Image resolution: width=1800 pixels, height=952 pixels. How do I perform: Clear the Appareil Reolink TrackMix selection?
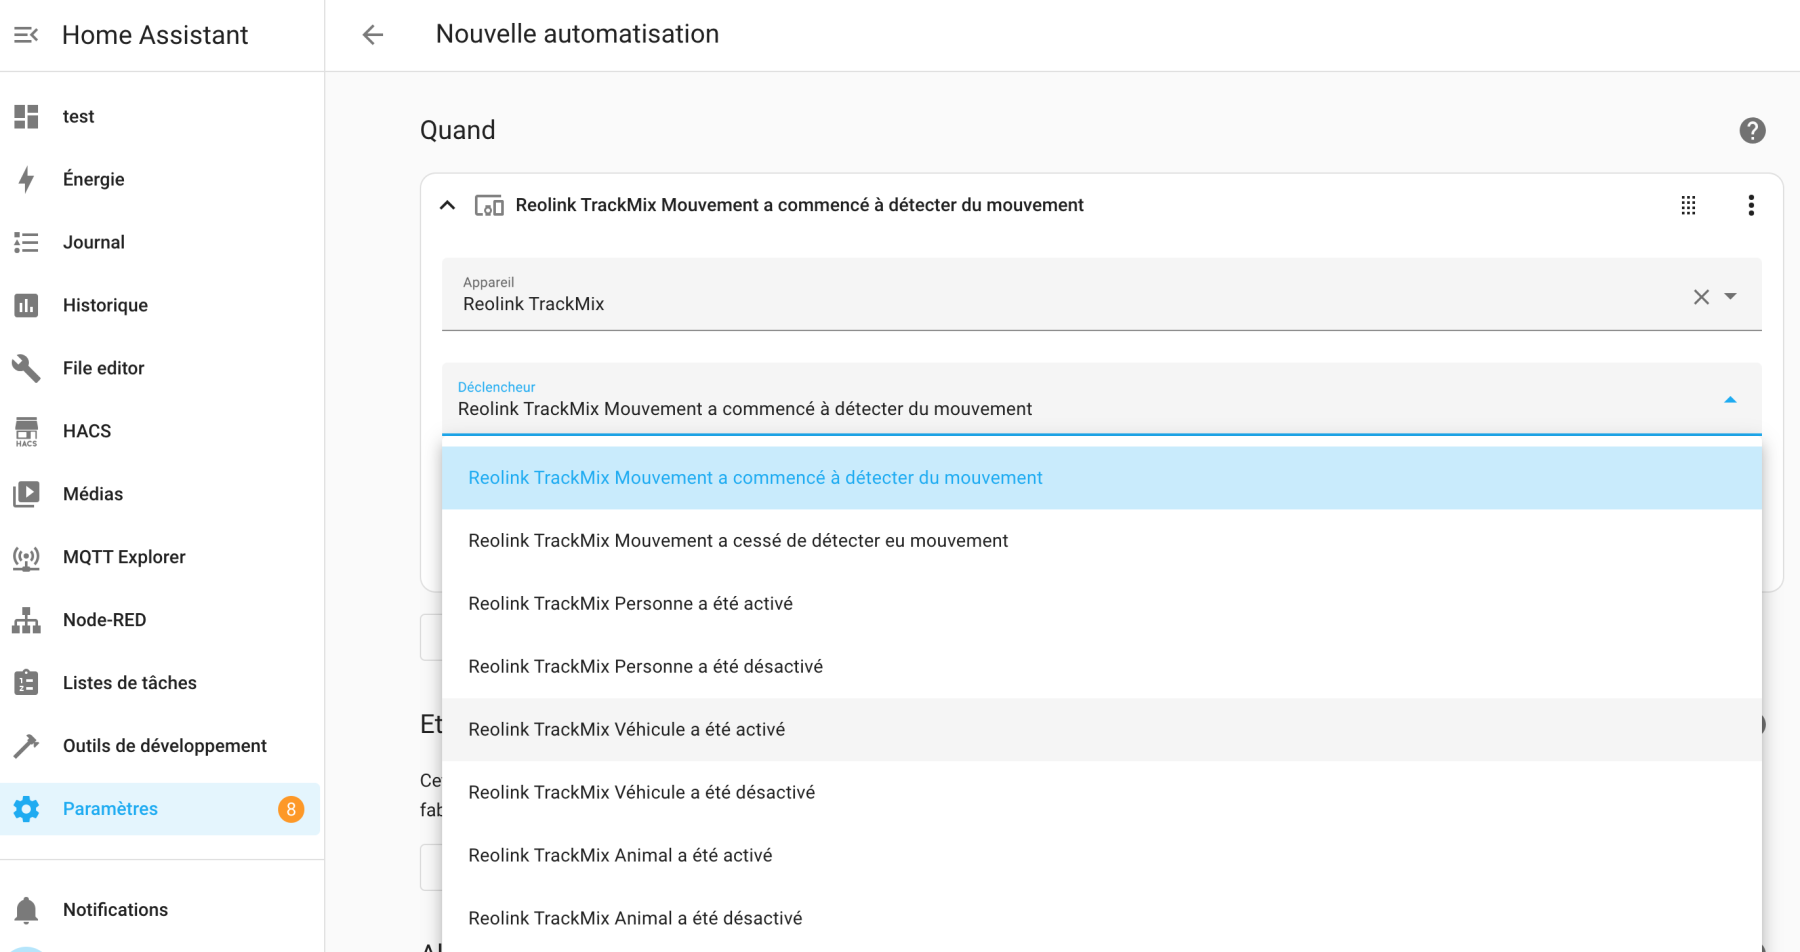pos(1701,297)
